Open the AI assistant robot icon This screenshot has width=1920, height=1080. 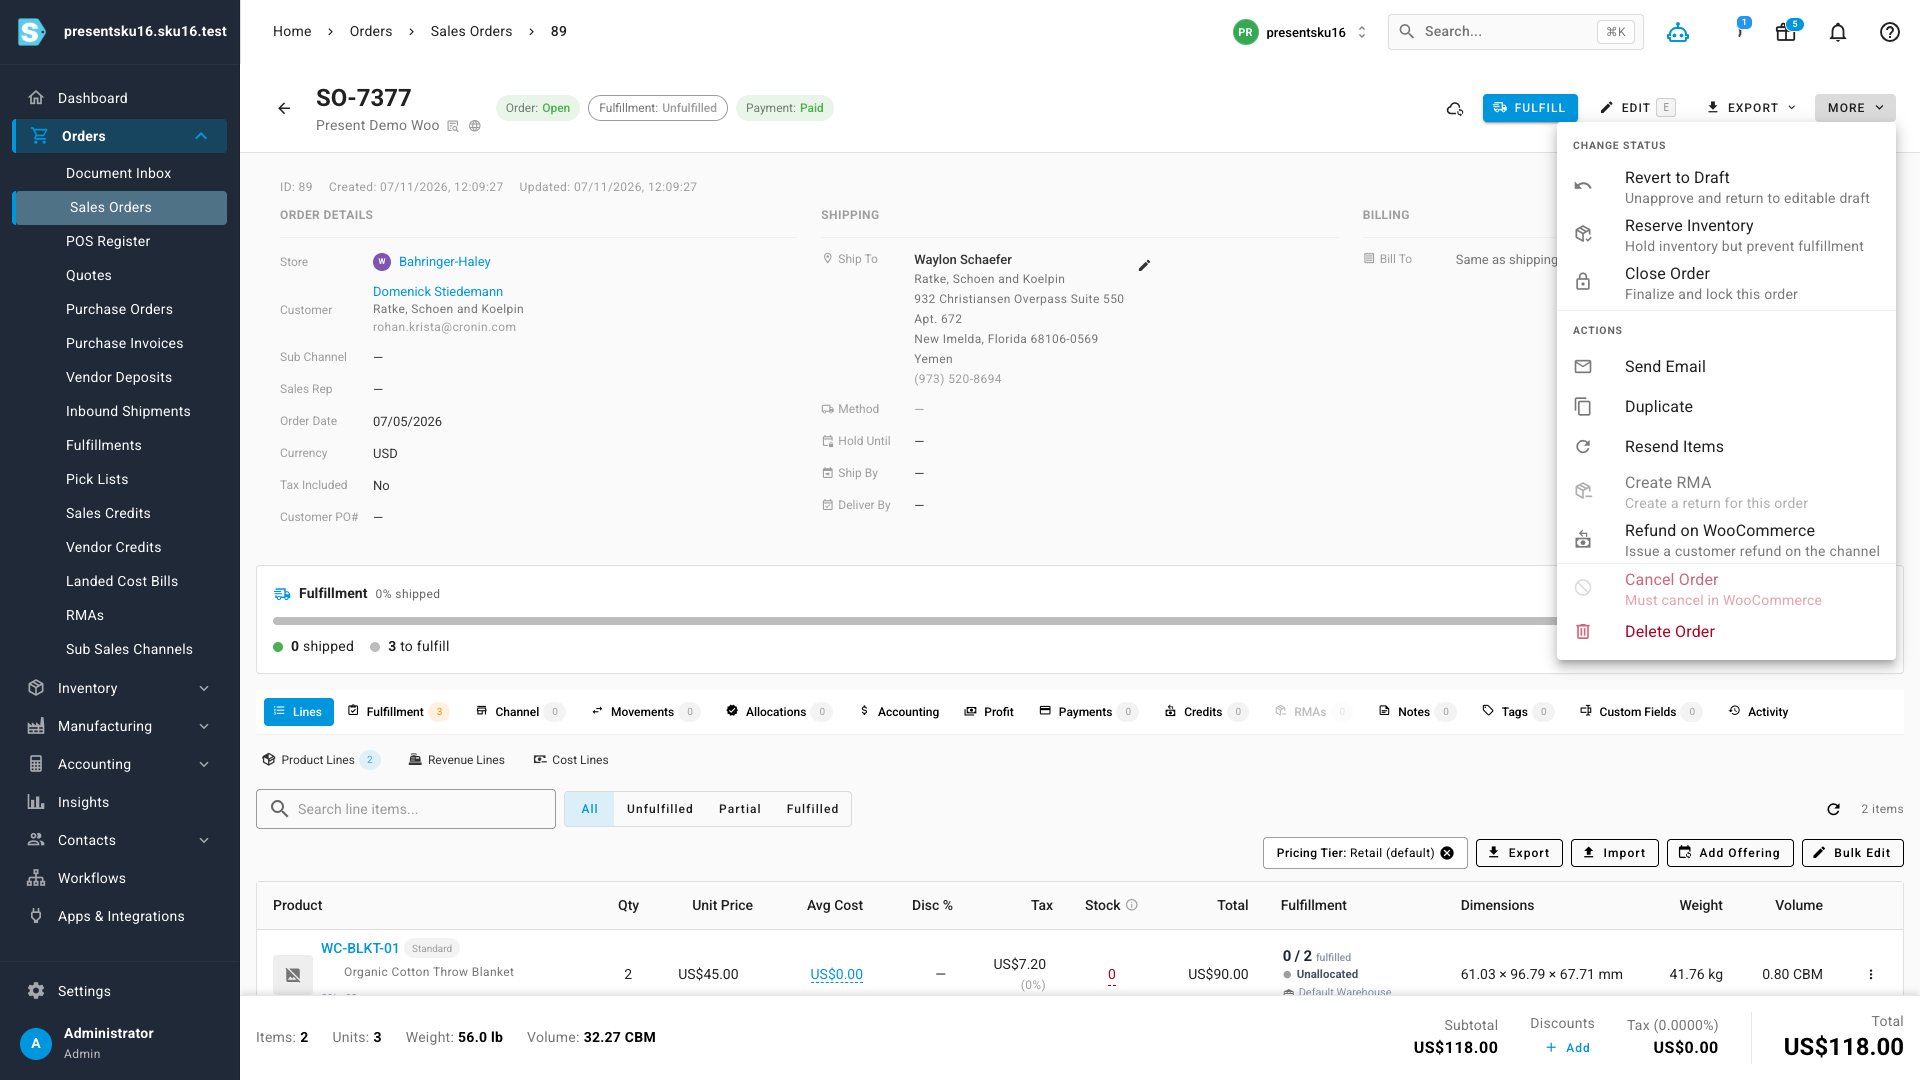[1678, 32]
